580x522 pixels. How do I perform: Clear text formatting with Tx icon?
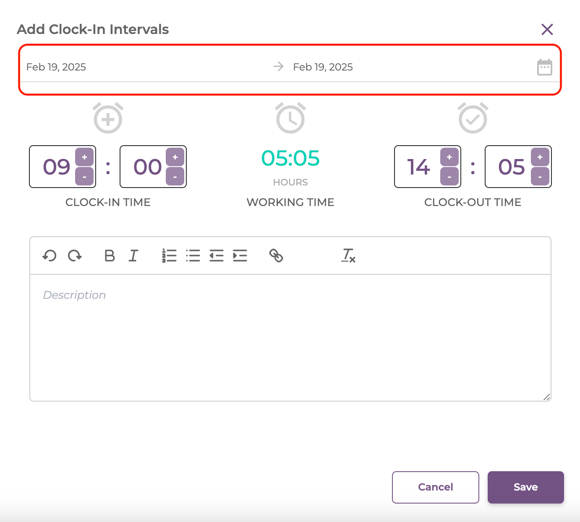tap(348, 256)
